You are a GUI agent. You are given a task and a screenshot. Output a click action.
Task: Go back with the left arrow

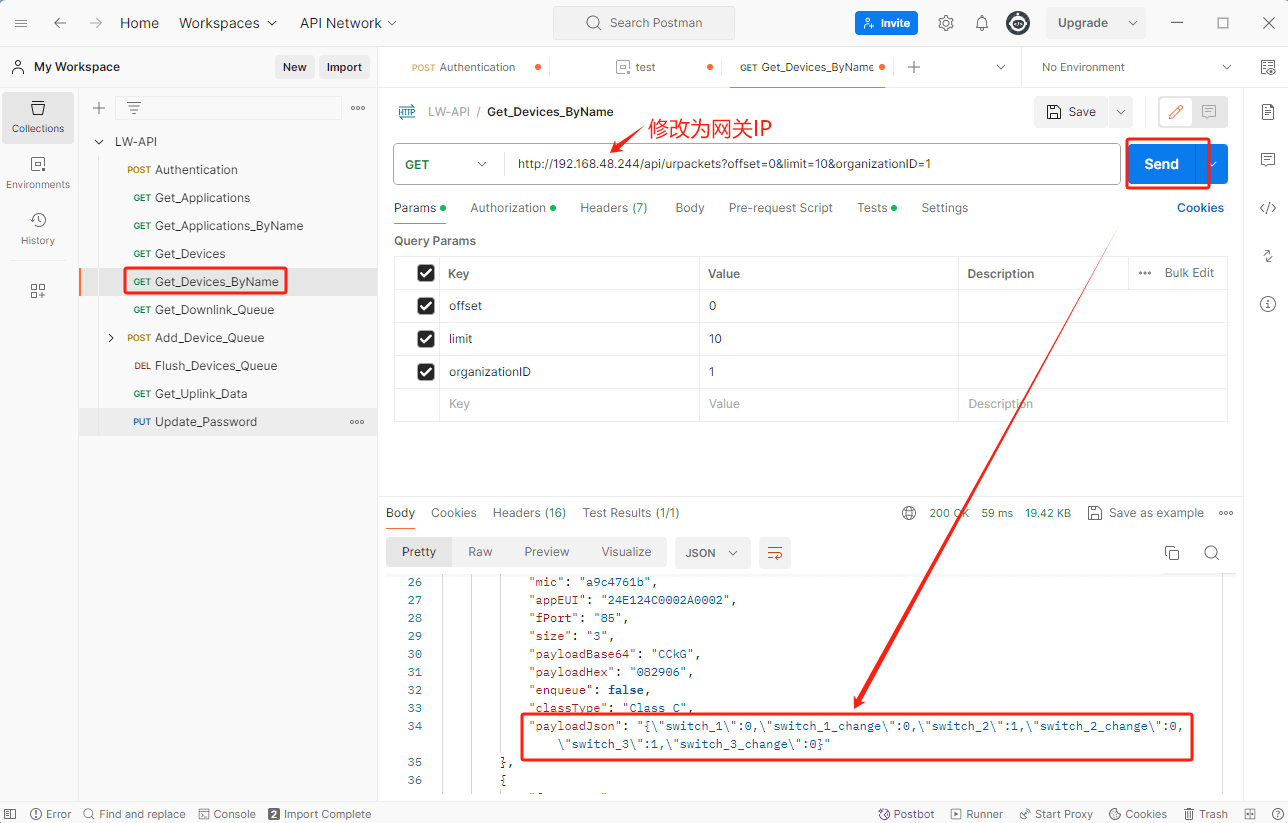click(60, 23)
